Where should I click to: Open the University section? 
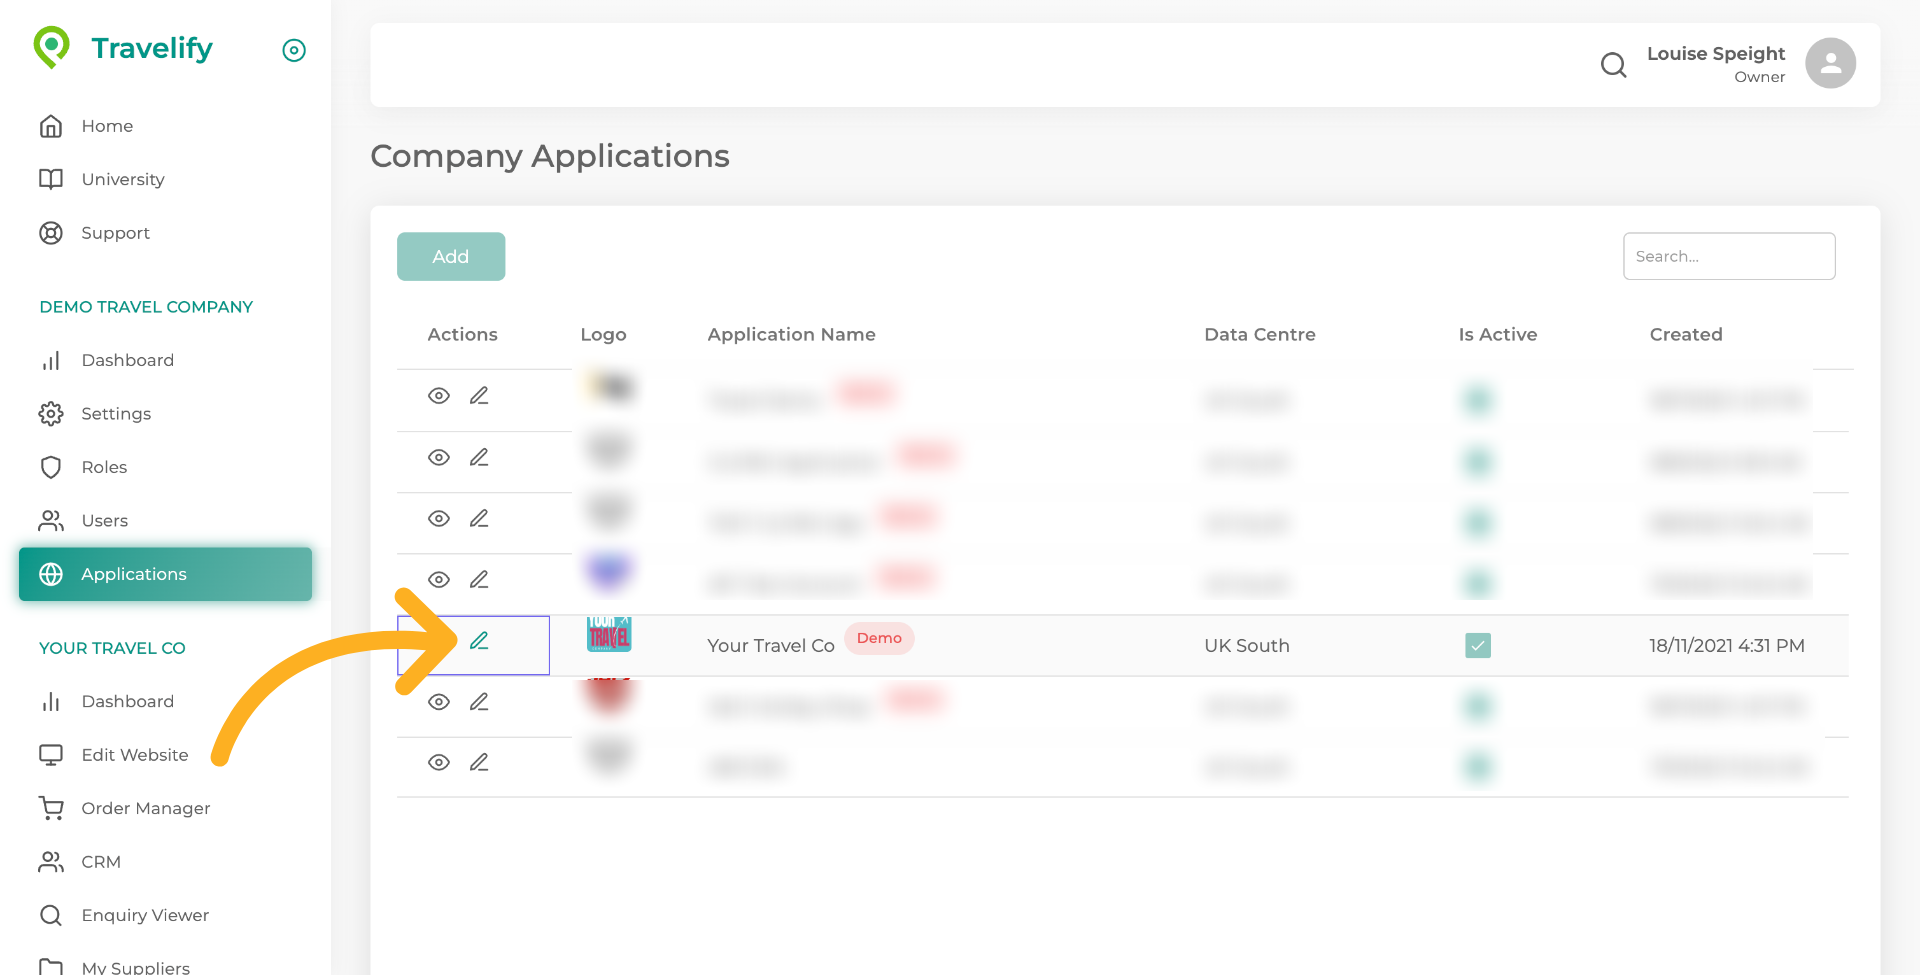coord(123,179)
